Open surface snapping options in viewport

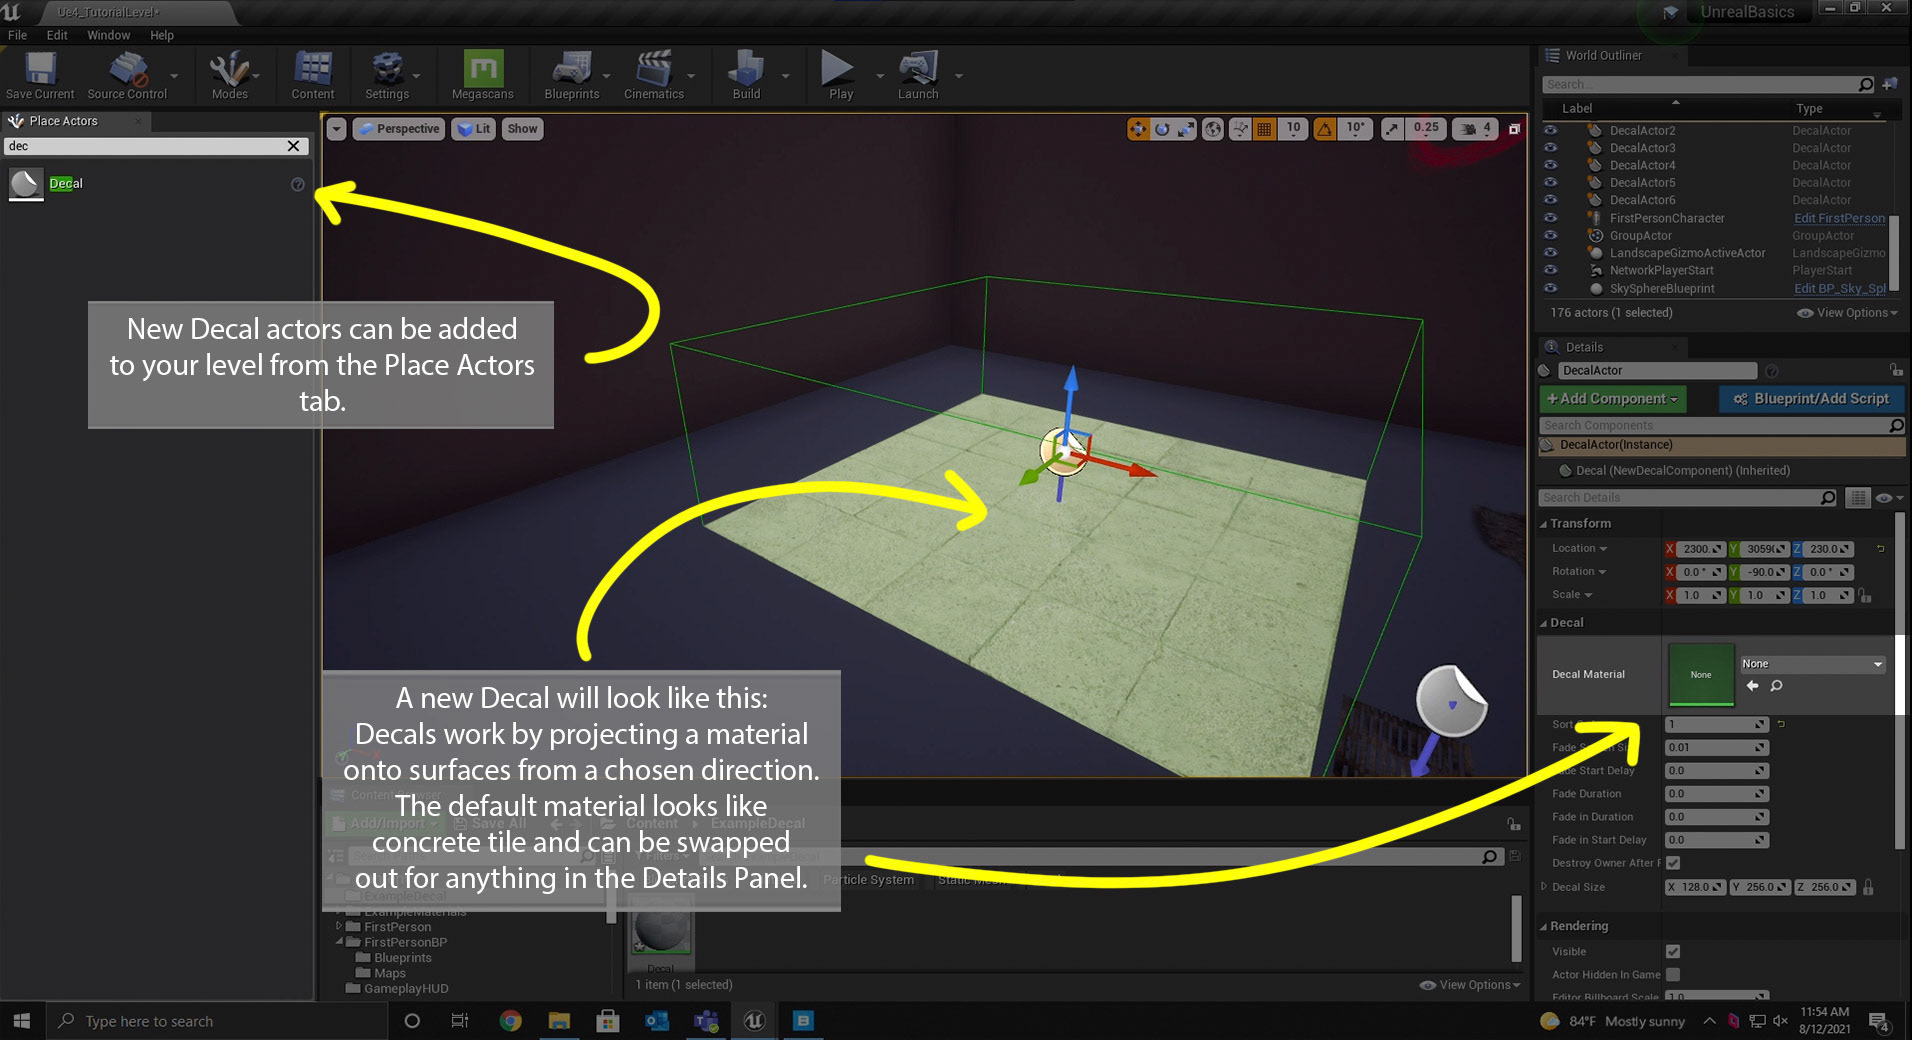click(x=1240, y=129)
